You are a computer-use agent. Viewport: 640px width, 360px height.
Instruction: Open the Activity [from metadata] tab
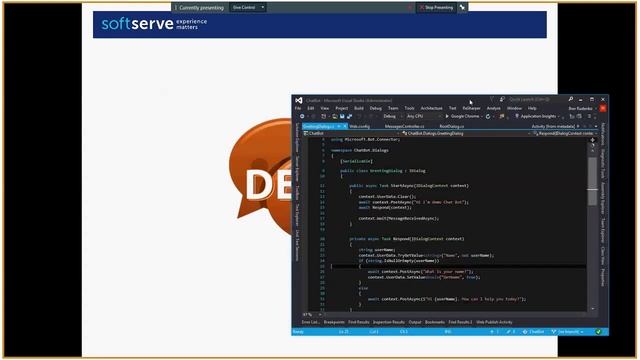553,127
